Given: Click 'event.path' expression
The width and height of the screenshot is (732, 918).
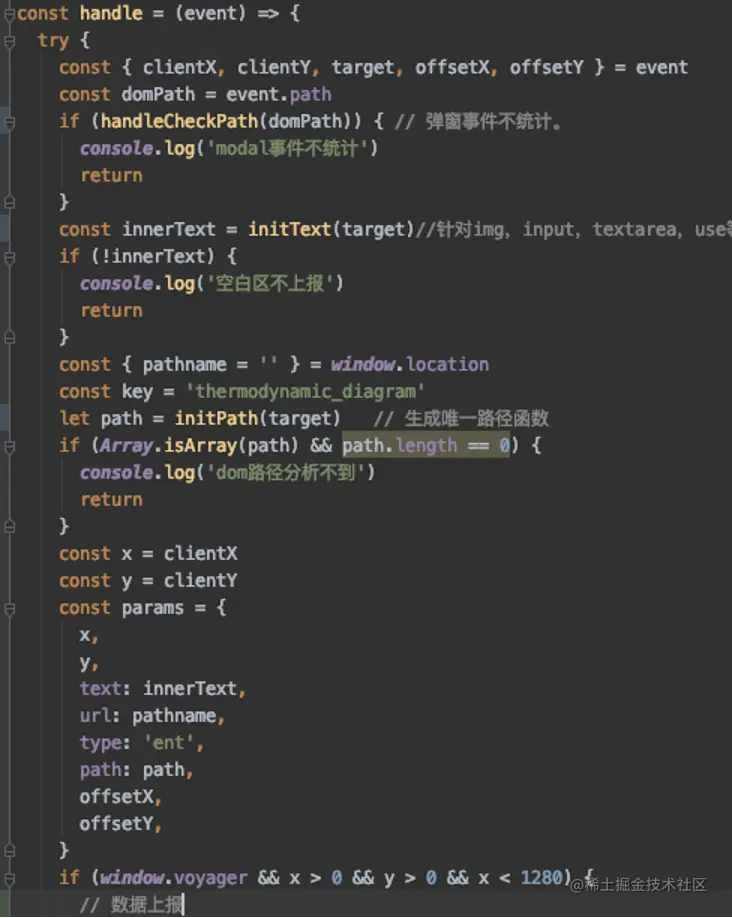Looking at the screenshot, I should [279, 95].
